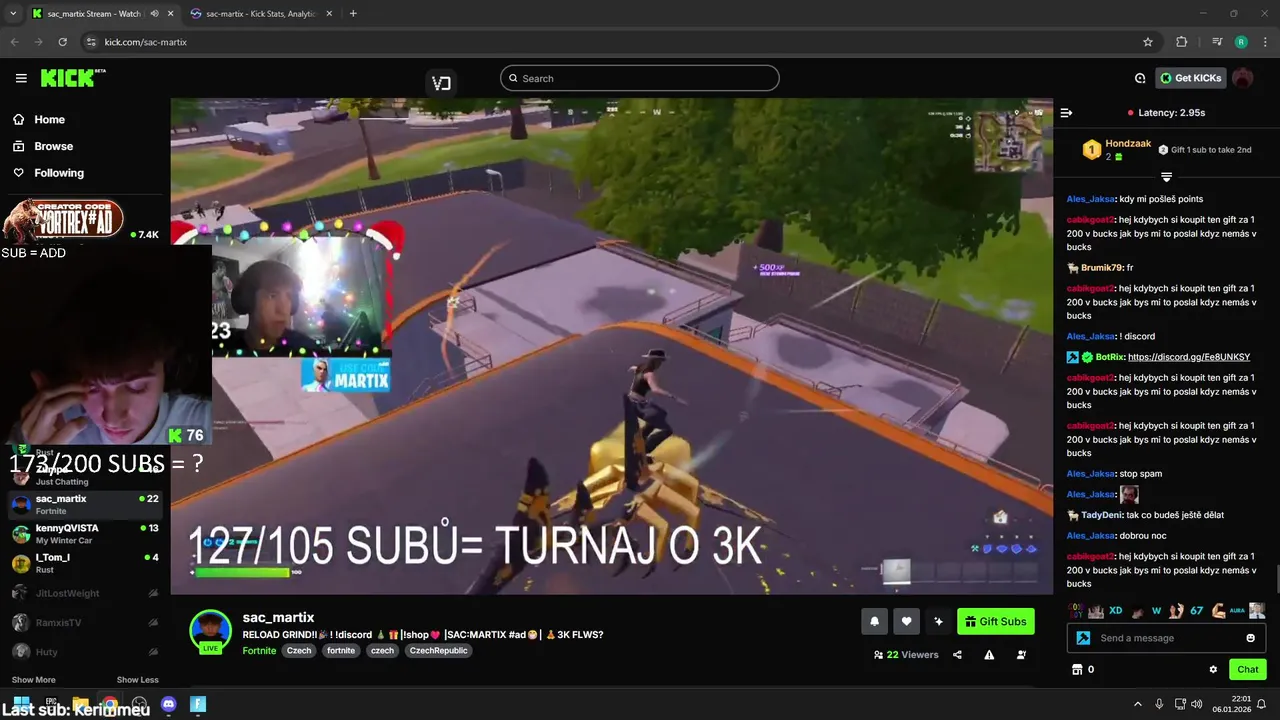The height and width of the screenshot is (720, 1280).
Task: Collapse sidebar with Show Less
Action: (x=137, y=680)
